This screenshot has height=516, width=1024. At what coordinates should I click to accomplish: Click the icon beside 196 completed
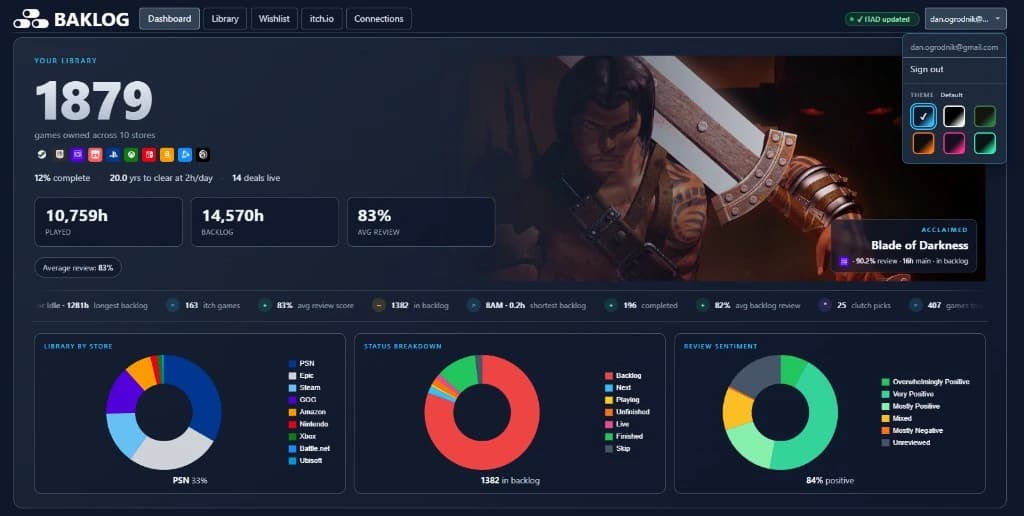pos(611,305)
